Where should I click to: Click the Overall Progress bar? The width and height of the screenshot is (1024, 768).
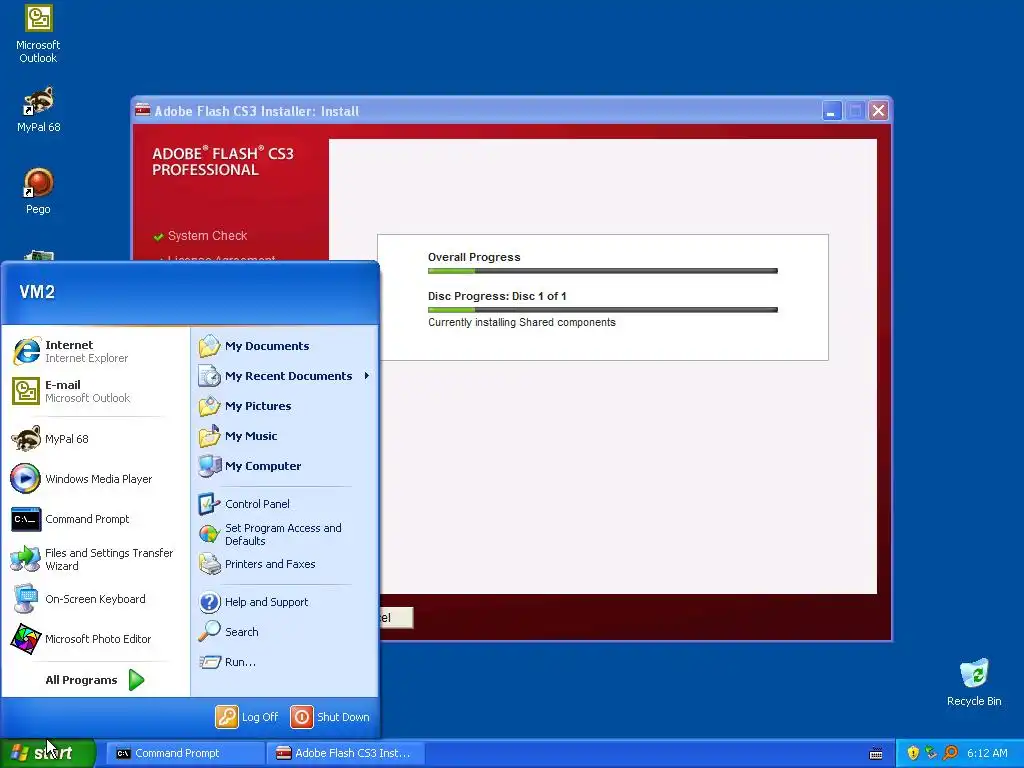(603, 270)
